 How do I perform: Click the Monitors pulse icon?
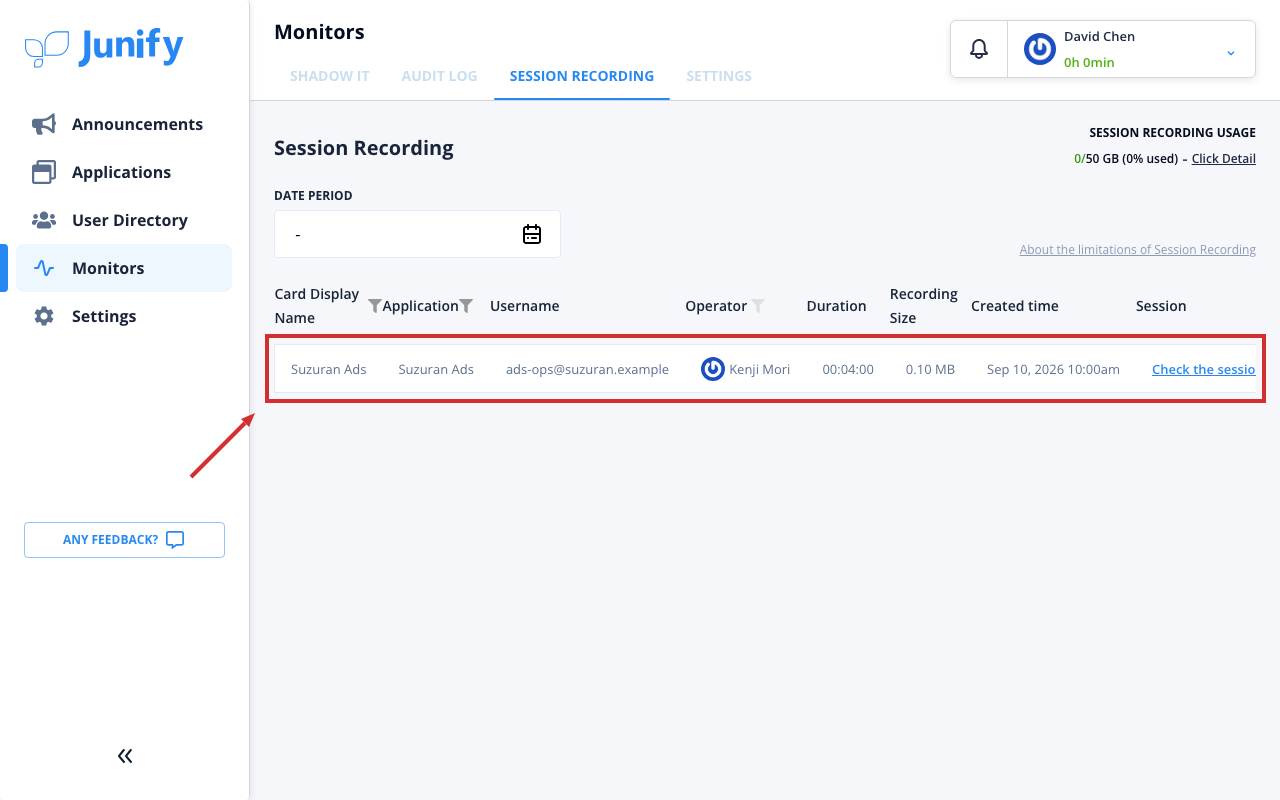pyautogui.click(x=44, y=268)
